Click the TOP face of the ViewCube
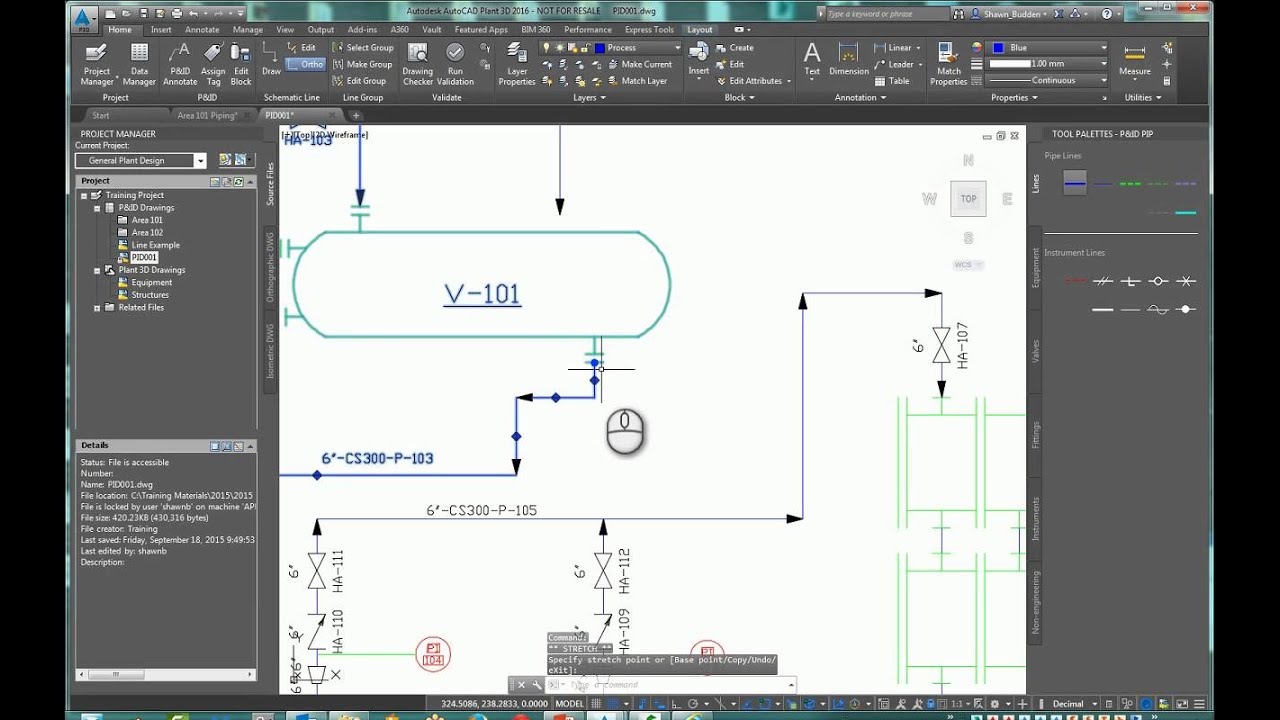 click(x=968, y=199)
